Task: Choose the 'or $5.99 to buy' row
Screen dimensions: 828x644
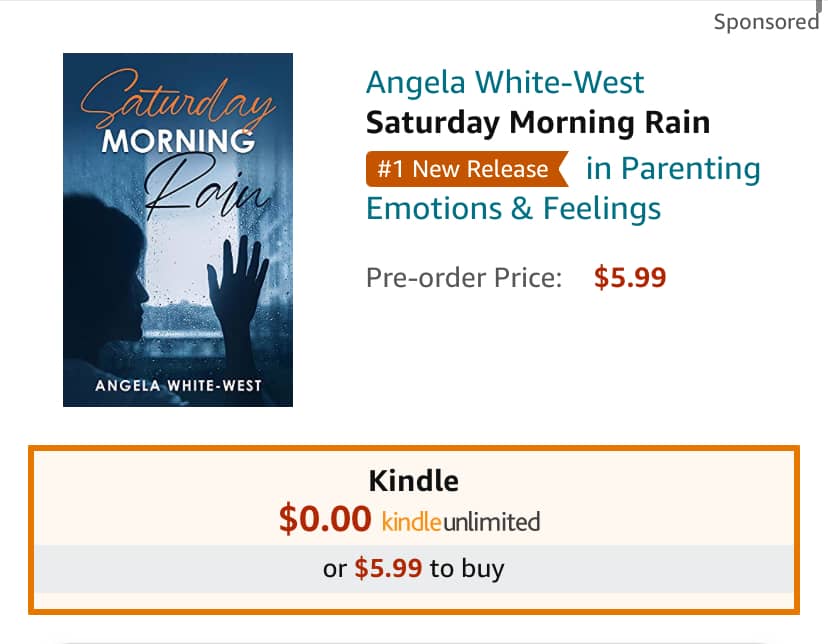Action: (x=414, y=569)
